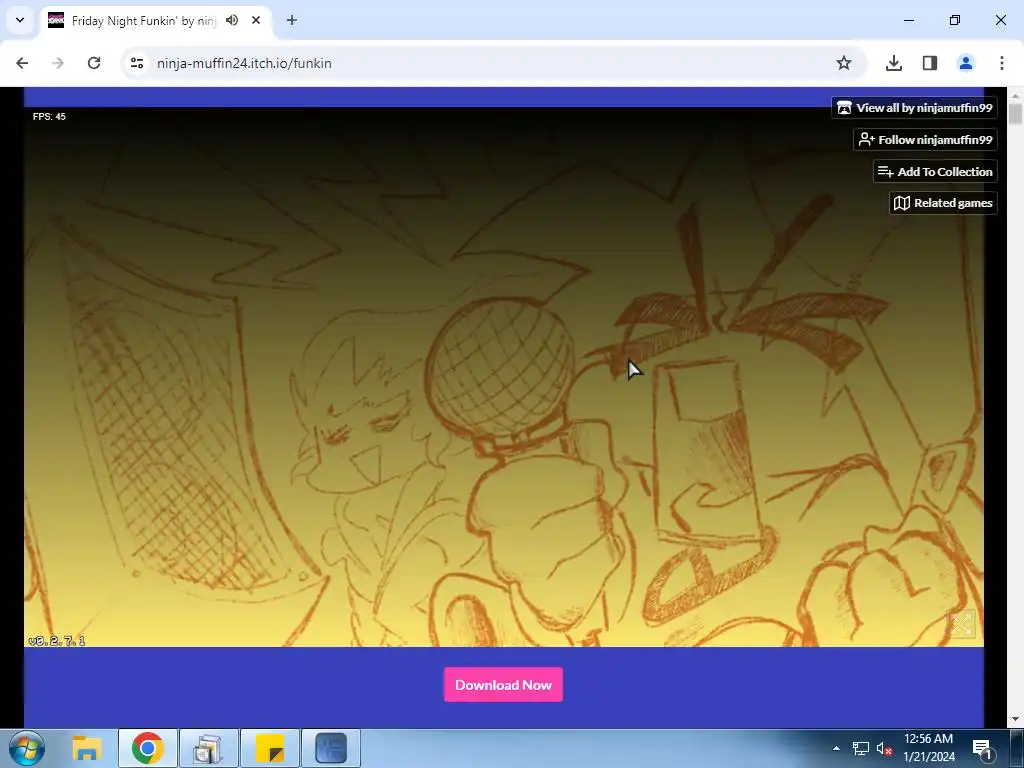Click the muted volume tray icon
Screen dimensions: 1024x768
coord(884,748)
